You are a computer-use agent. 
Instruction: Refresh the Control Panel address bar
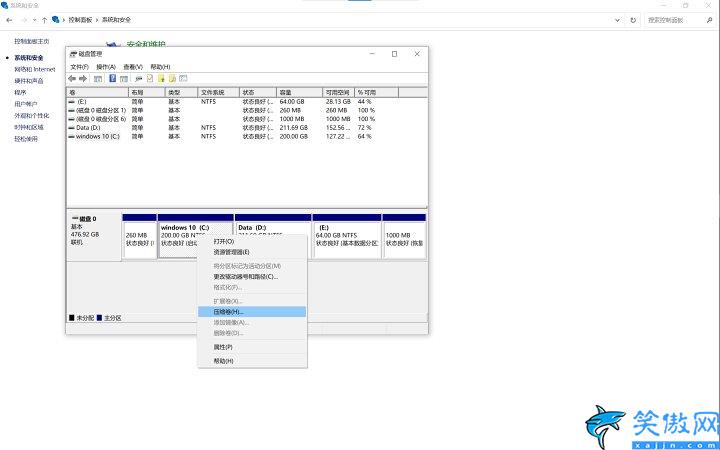[633, 20]
